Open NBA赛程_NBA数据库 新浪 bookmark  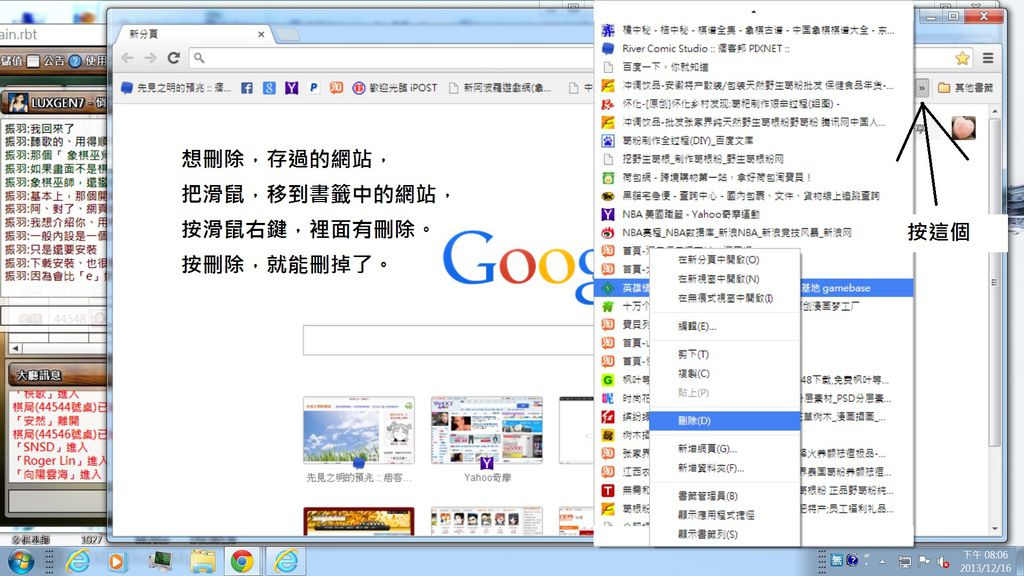pyautogui.click(x=754, y=232)
